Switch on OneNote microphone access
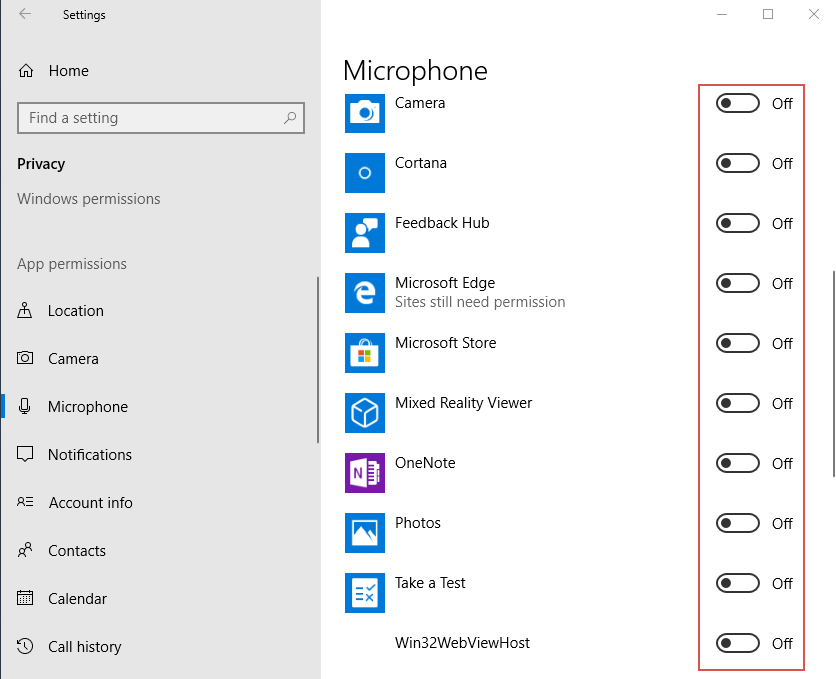This screenshot has height=679, width=836. pos(737,463)
